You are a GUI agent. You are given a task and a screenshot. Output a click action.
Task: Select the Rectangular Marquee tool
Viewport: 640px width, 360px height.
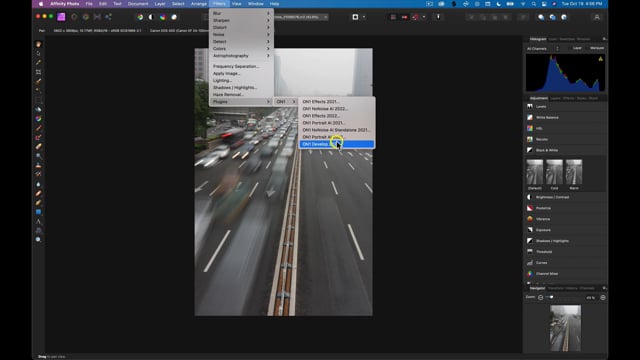pos(38,100)
